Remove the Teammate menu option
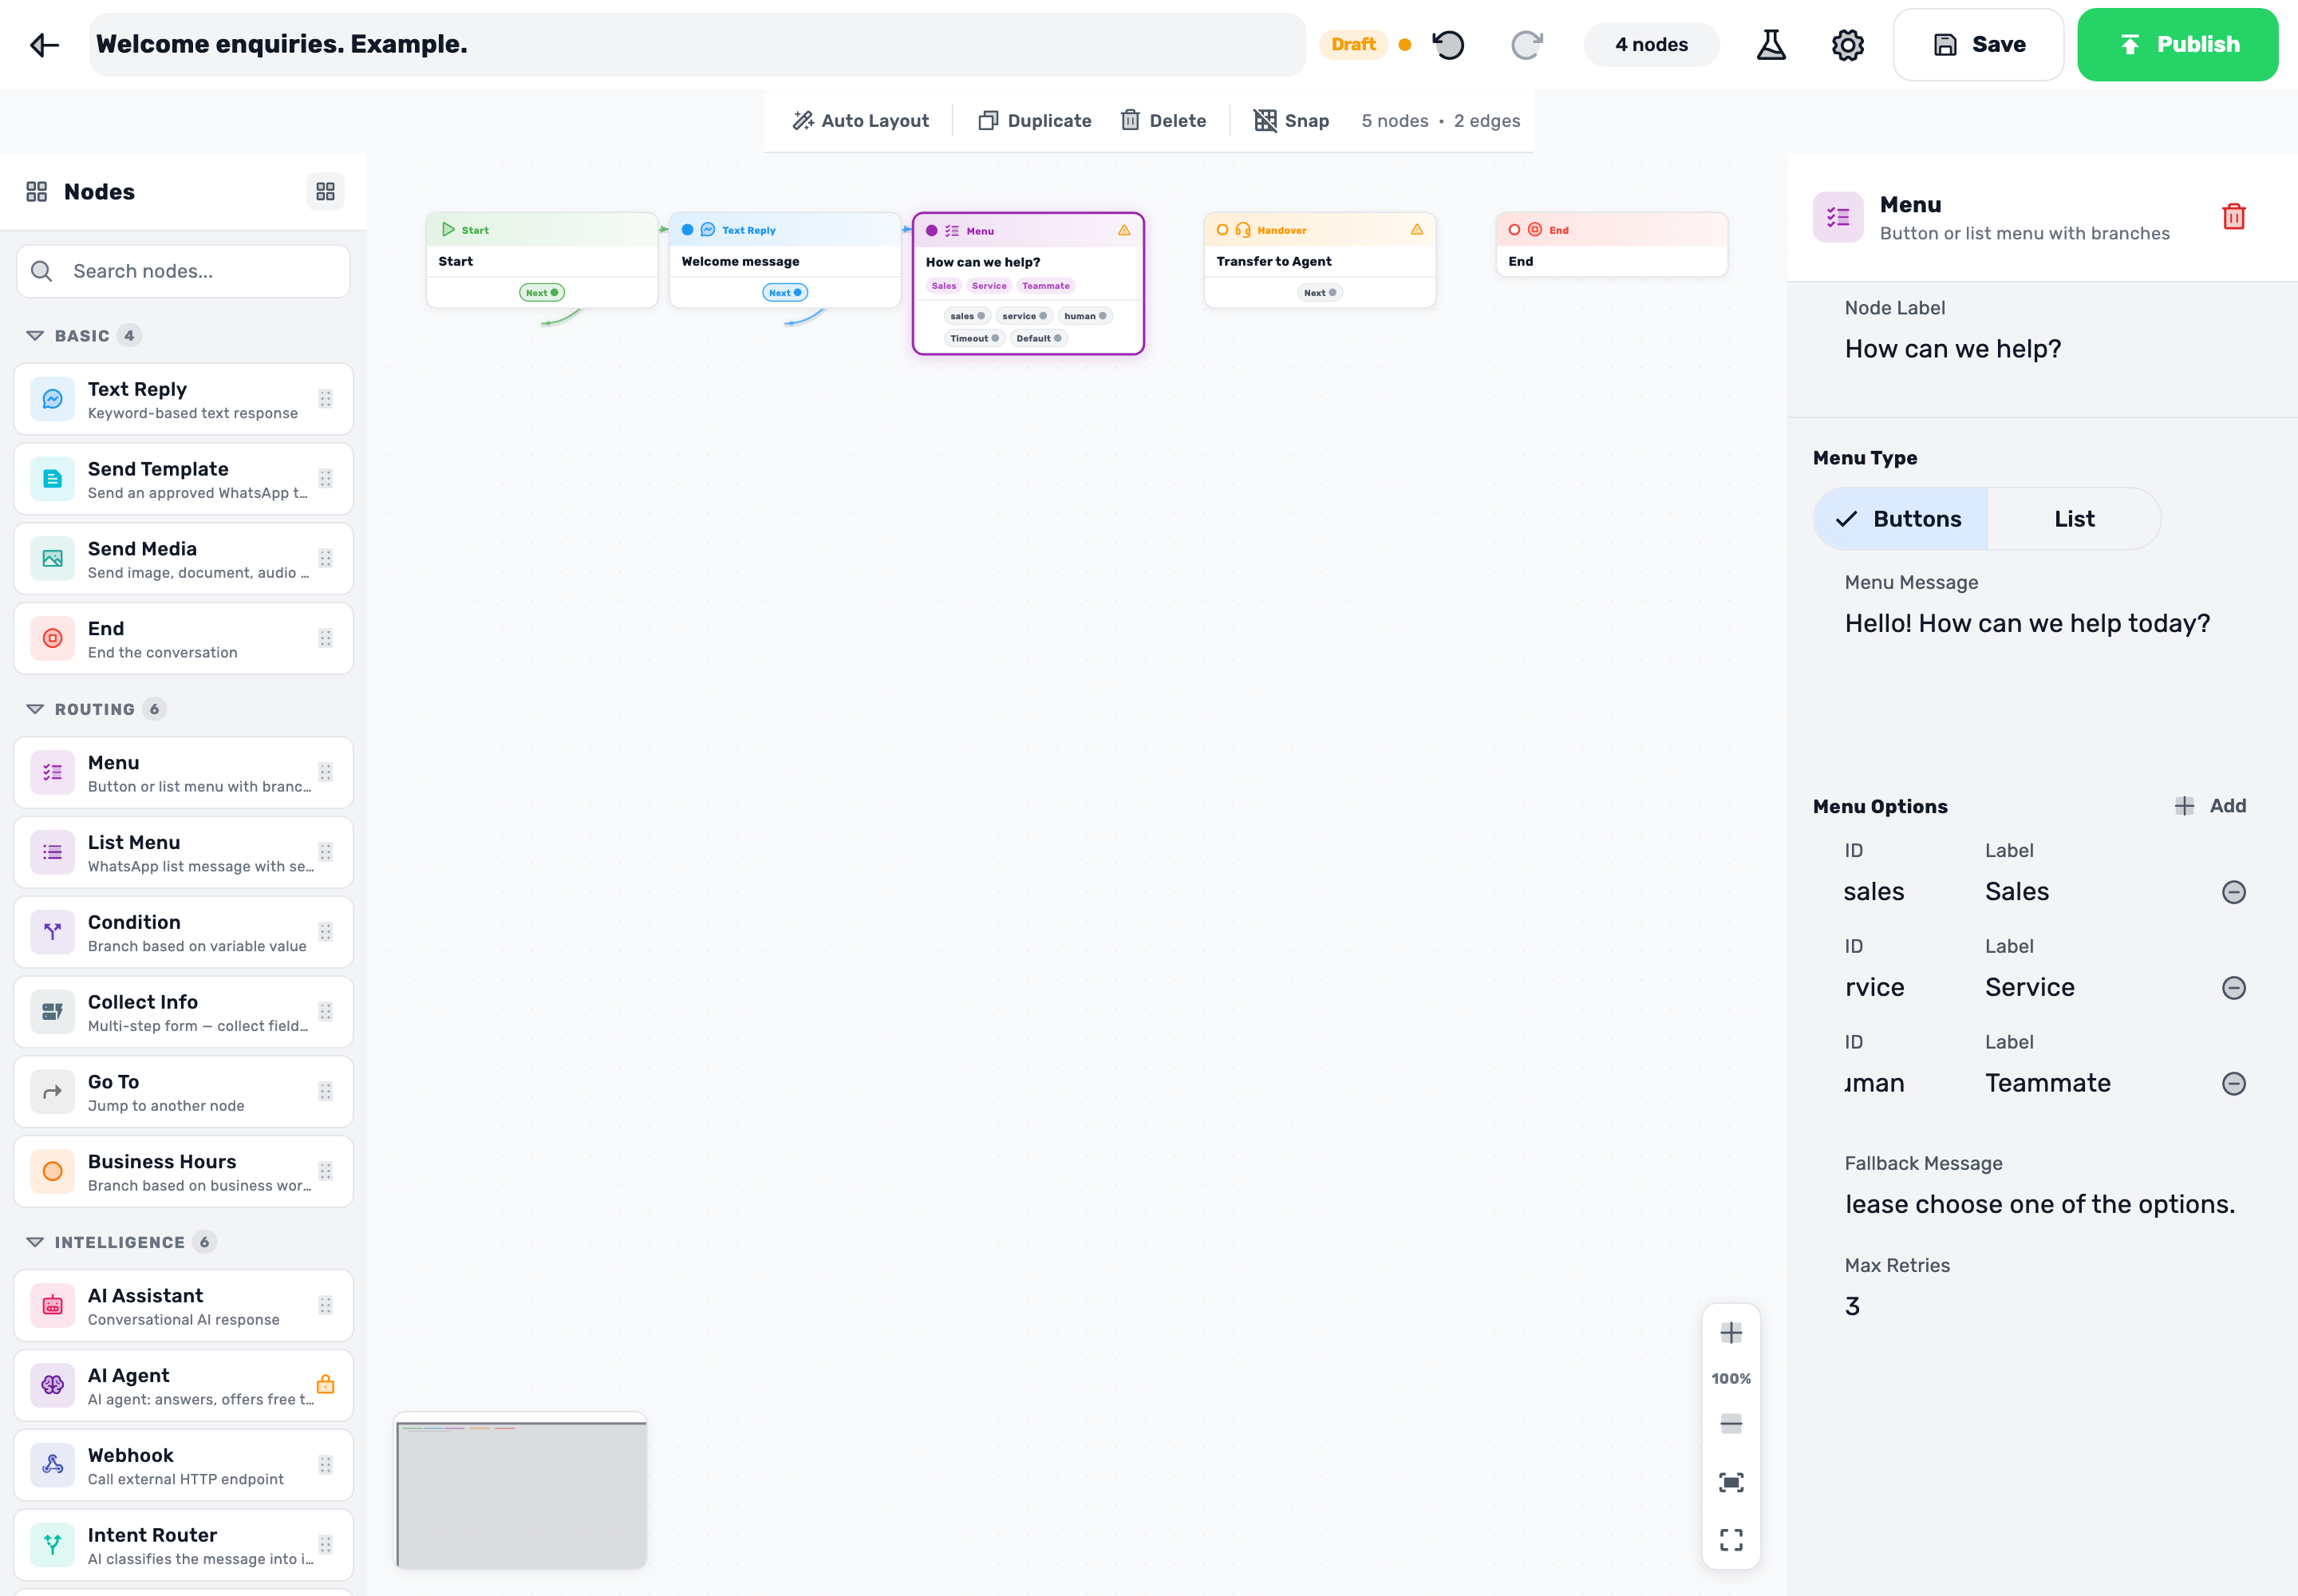 (2233, 1083)
